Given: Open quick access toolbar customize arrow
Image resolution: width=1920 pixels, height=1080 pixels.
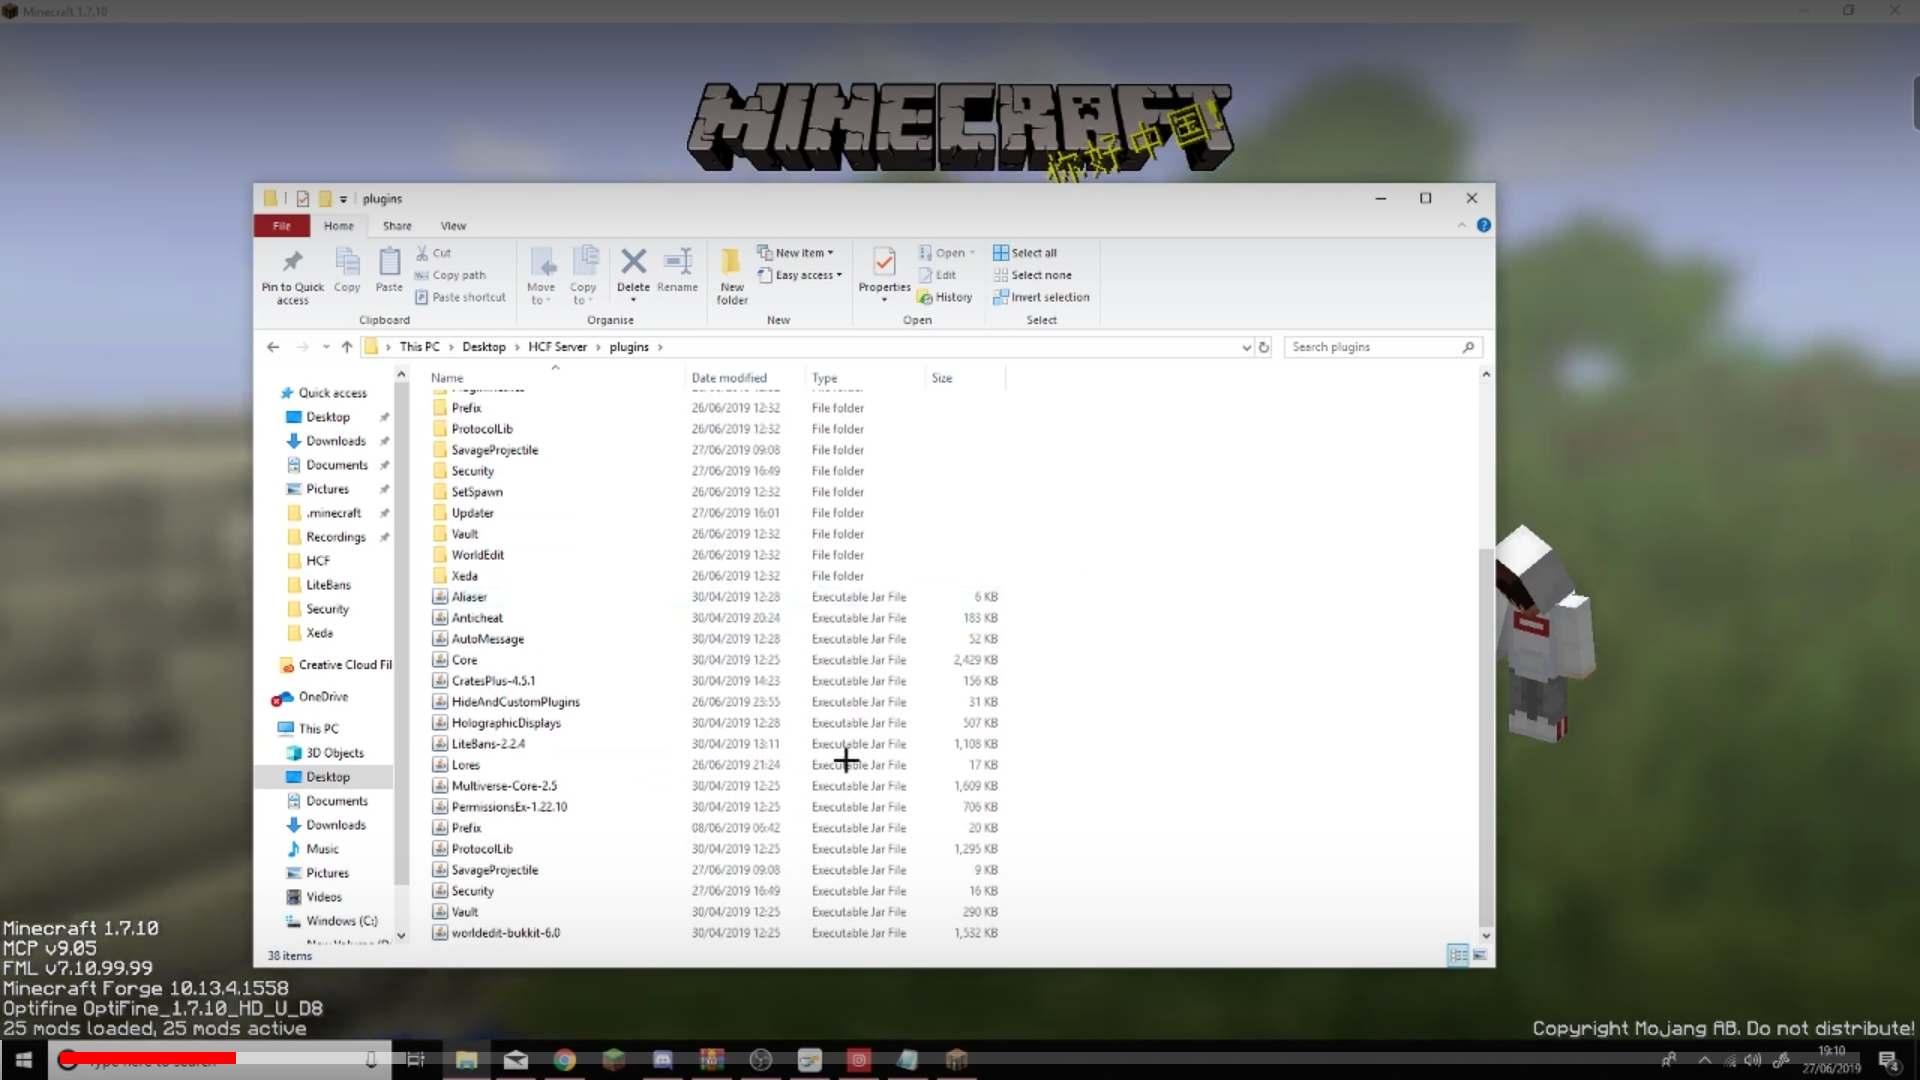Looking at the screenshot, I should (x=343, y=199).
